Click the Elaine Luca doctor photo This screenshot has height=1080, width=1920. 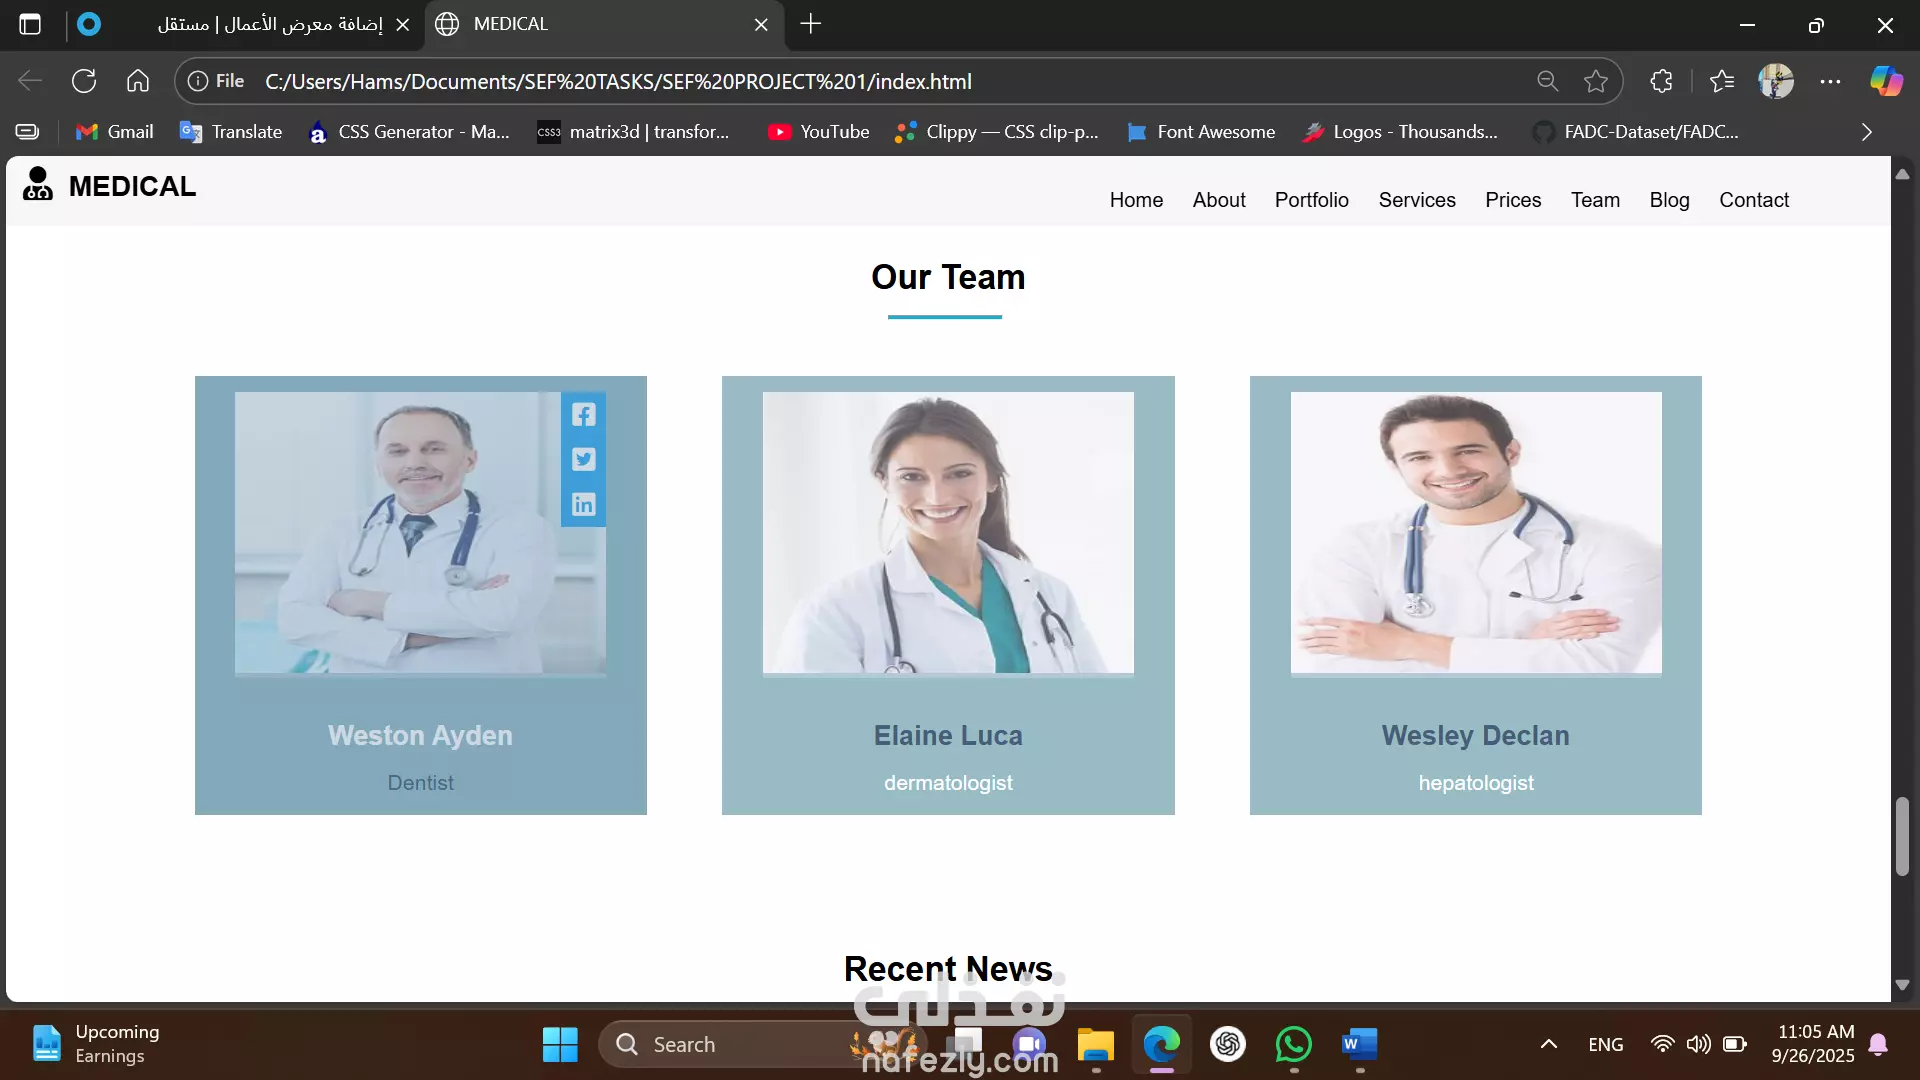(x=948, y=532)
